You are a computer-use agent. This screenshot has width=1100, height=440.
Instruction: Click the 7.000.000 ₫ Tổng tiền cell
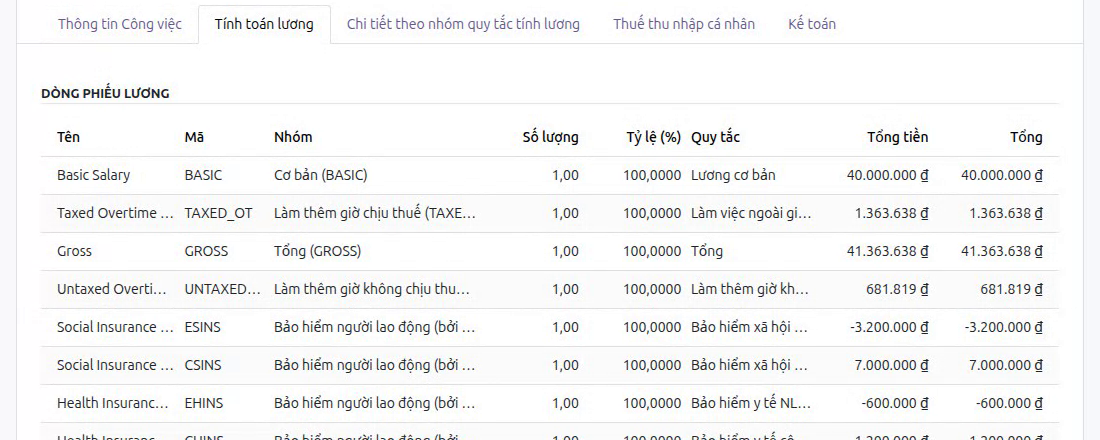[x=892, y=365]
